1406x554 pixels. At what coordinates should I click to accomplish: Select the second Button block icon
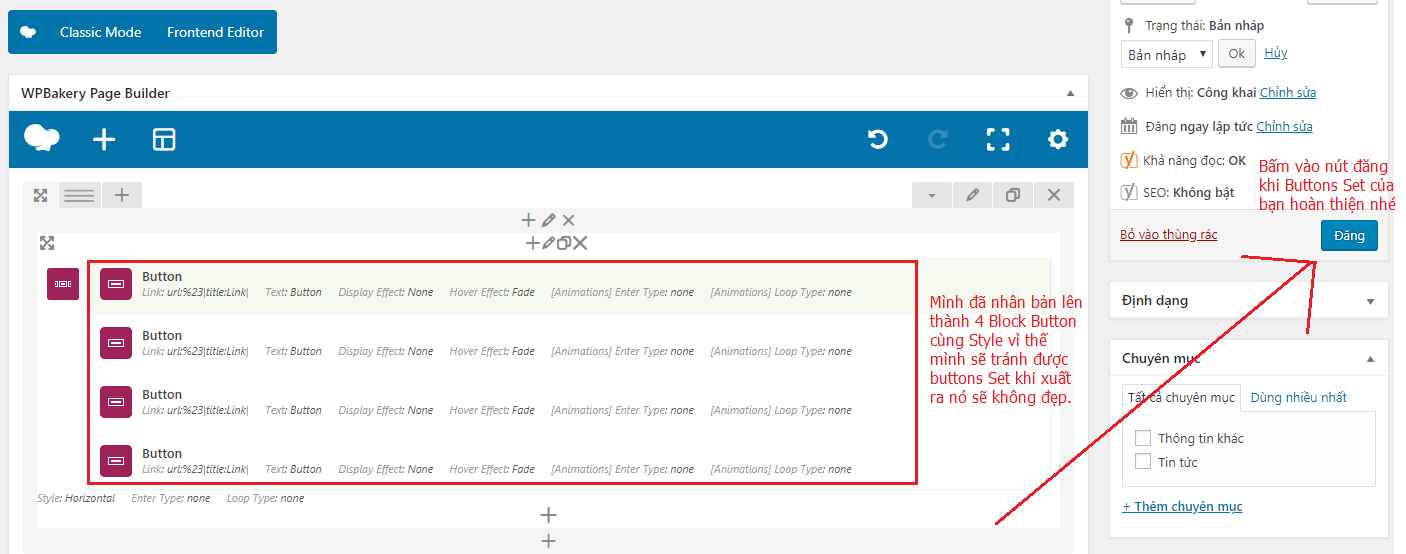(116, 343)
